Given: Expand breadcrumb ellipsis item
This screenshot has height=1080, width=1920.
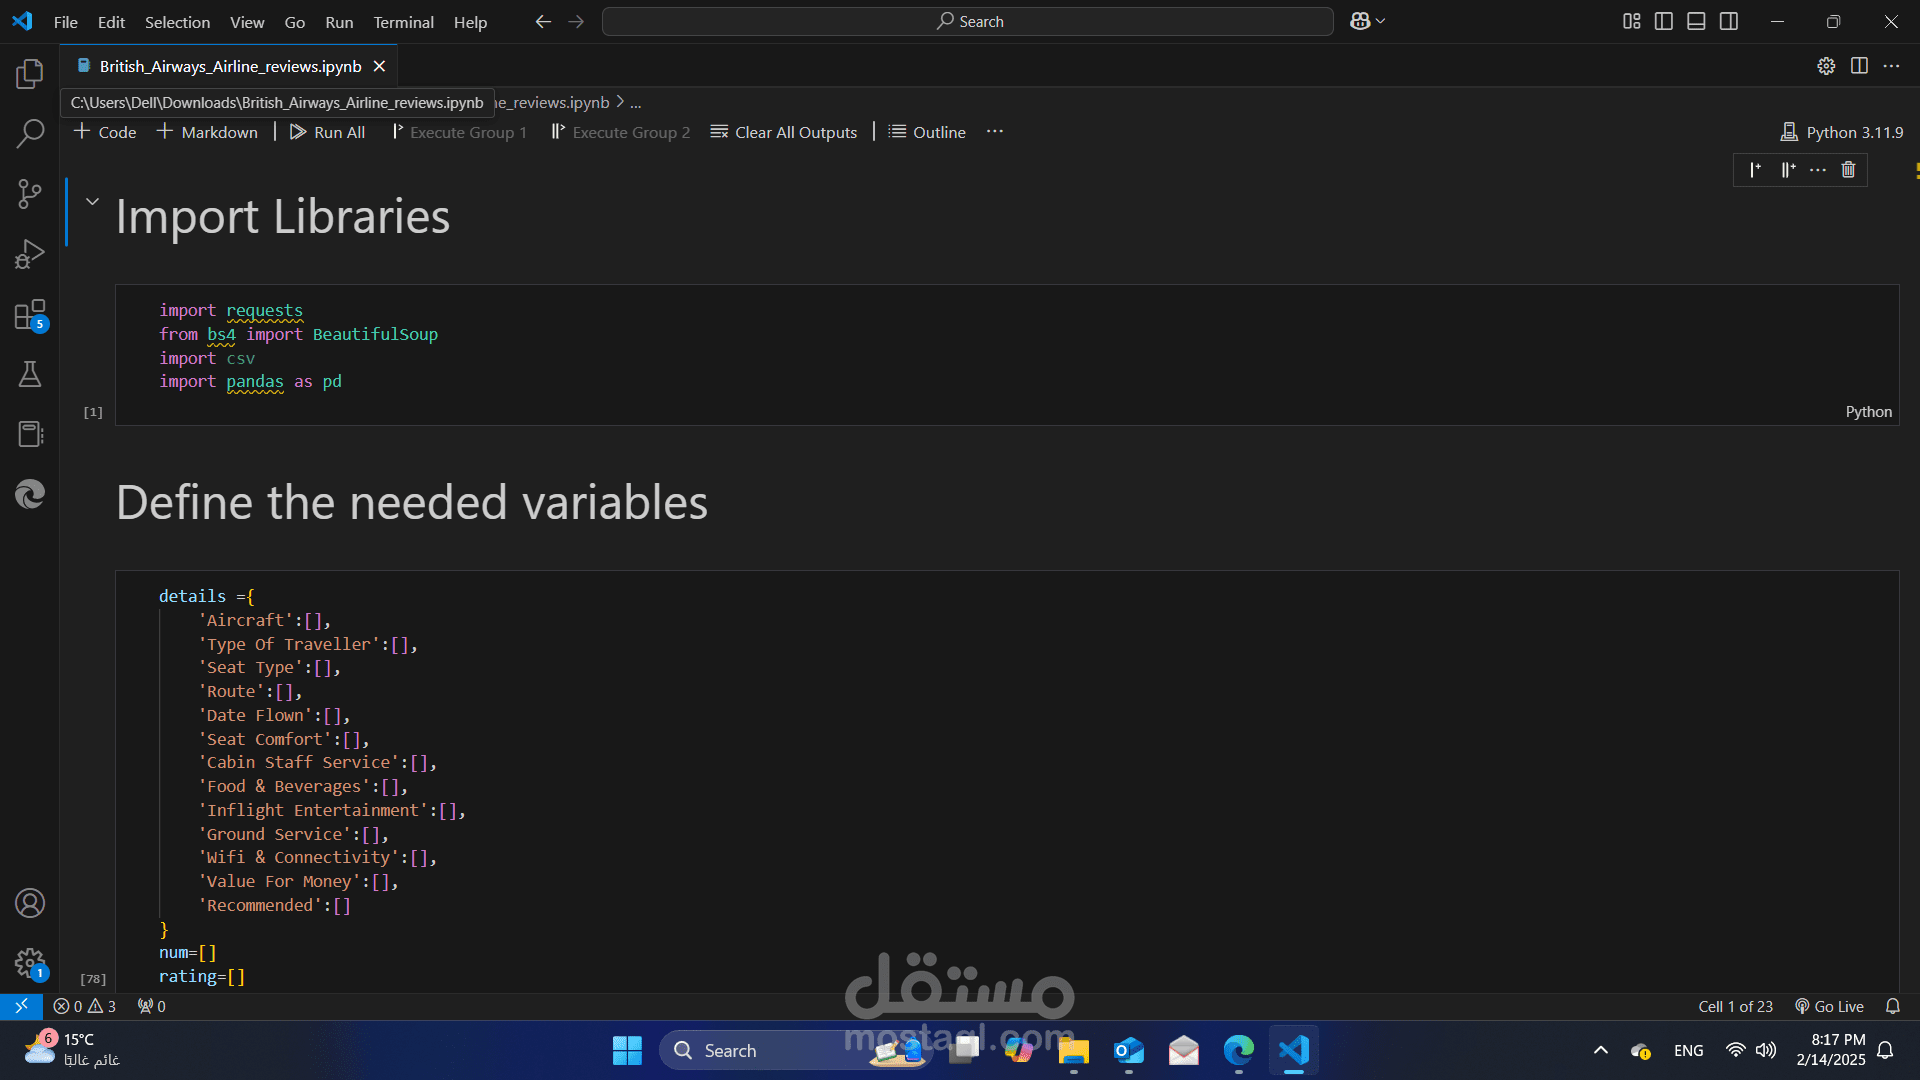Looking at the screenshot, I should [635, 102].
